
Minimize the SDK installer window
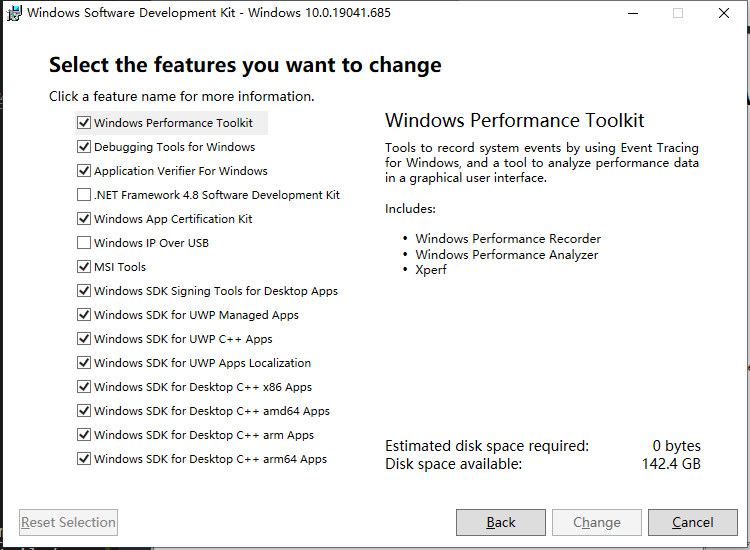[x=631, y=14]
